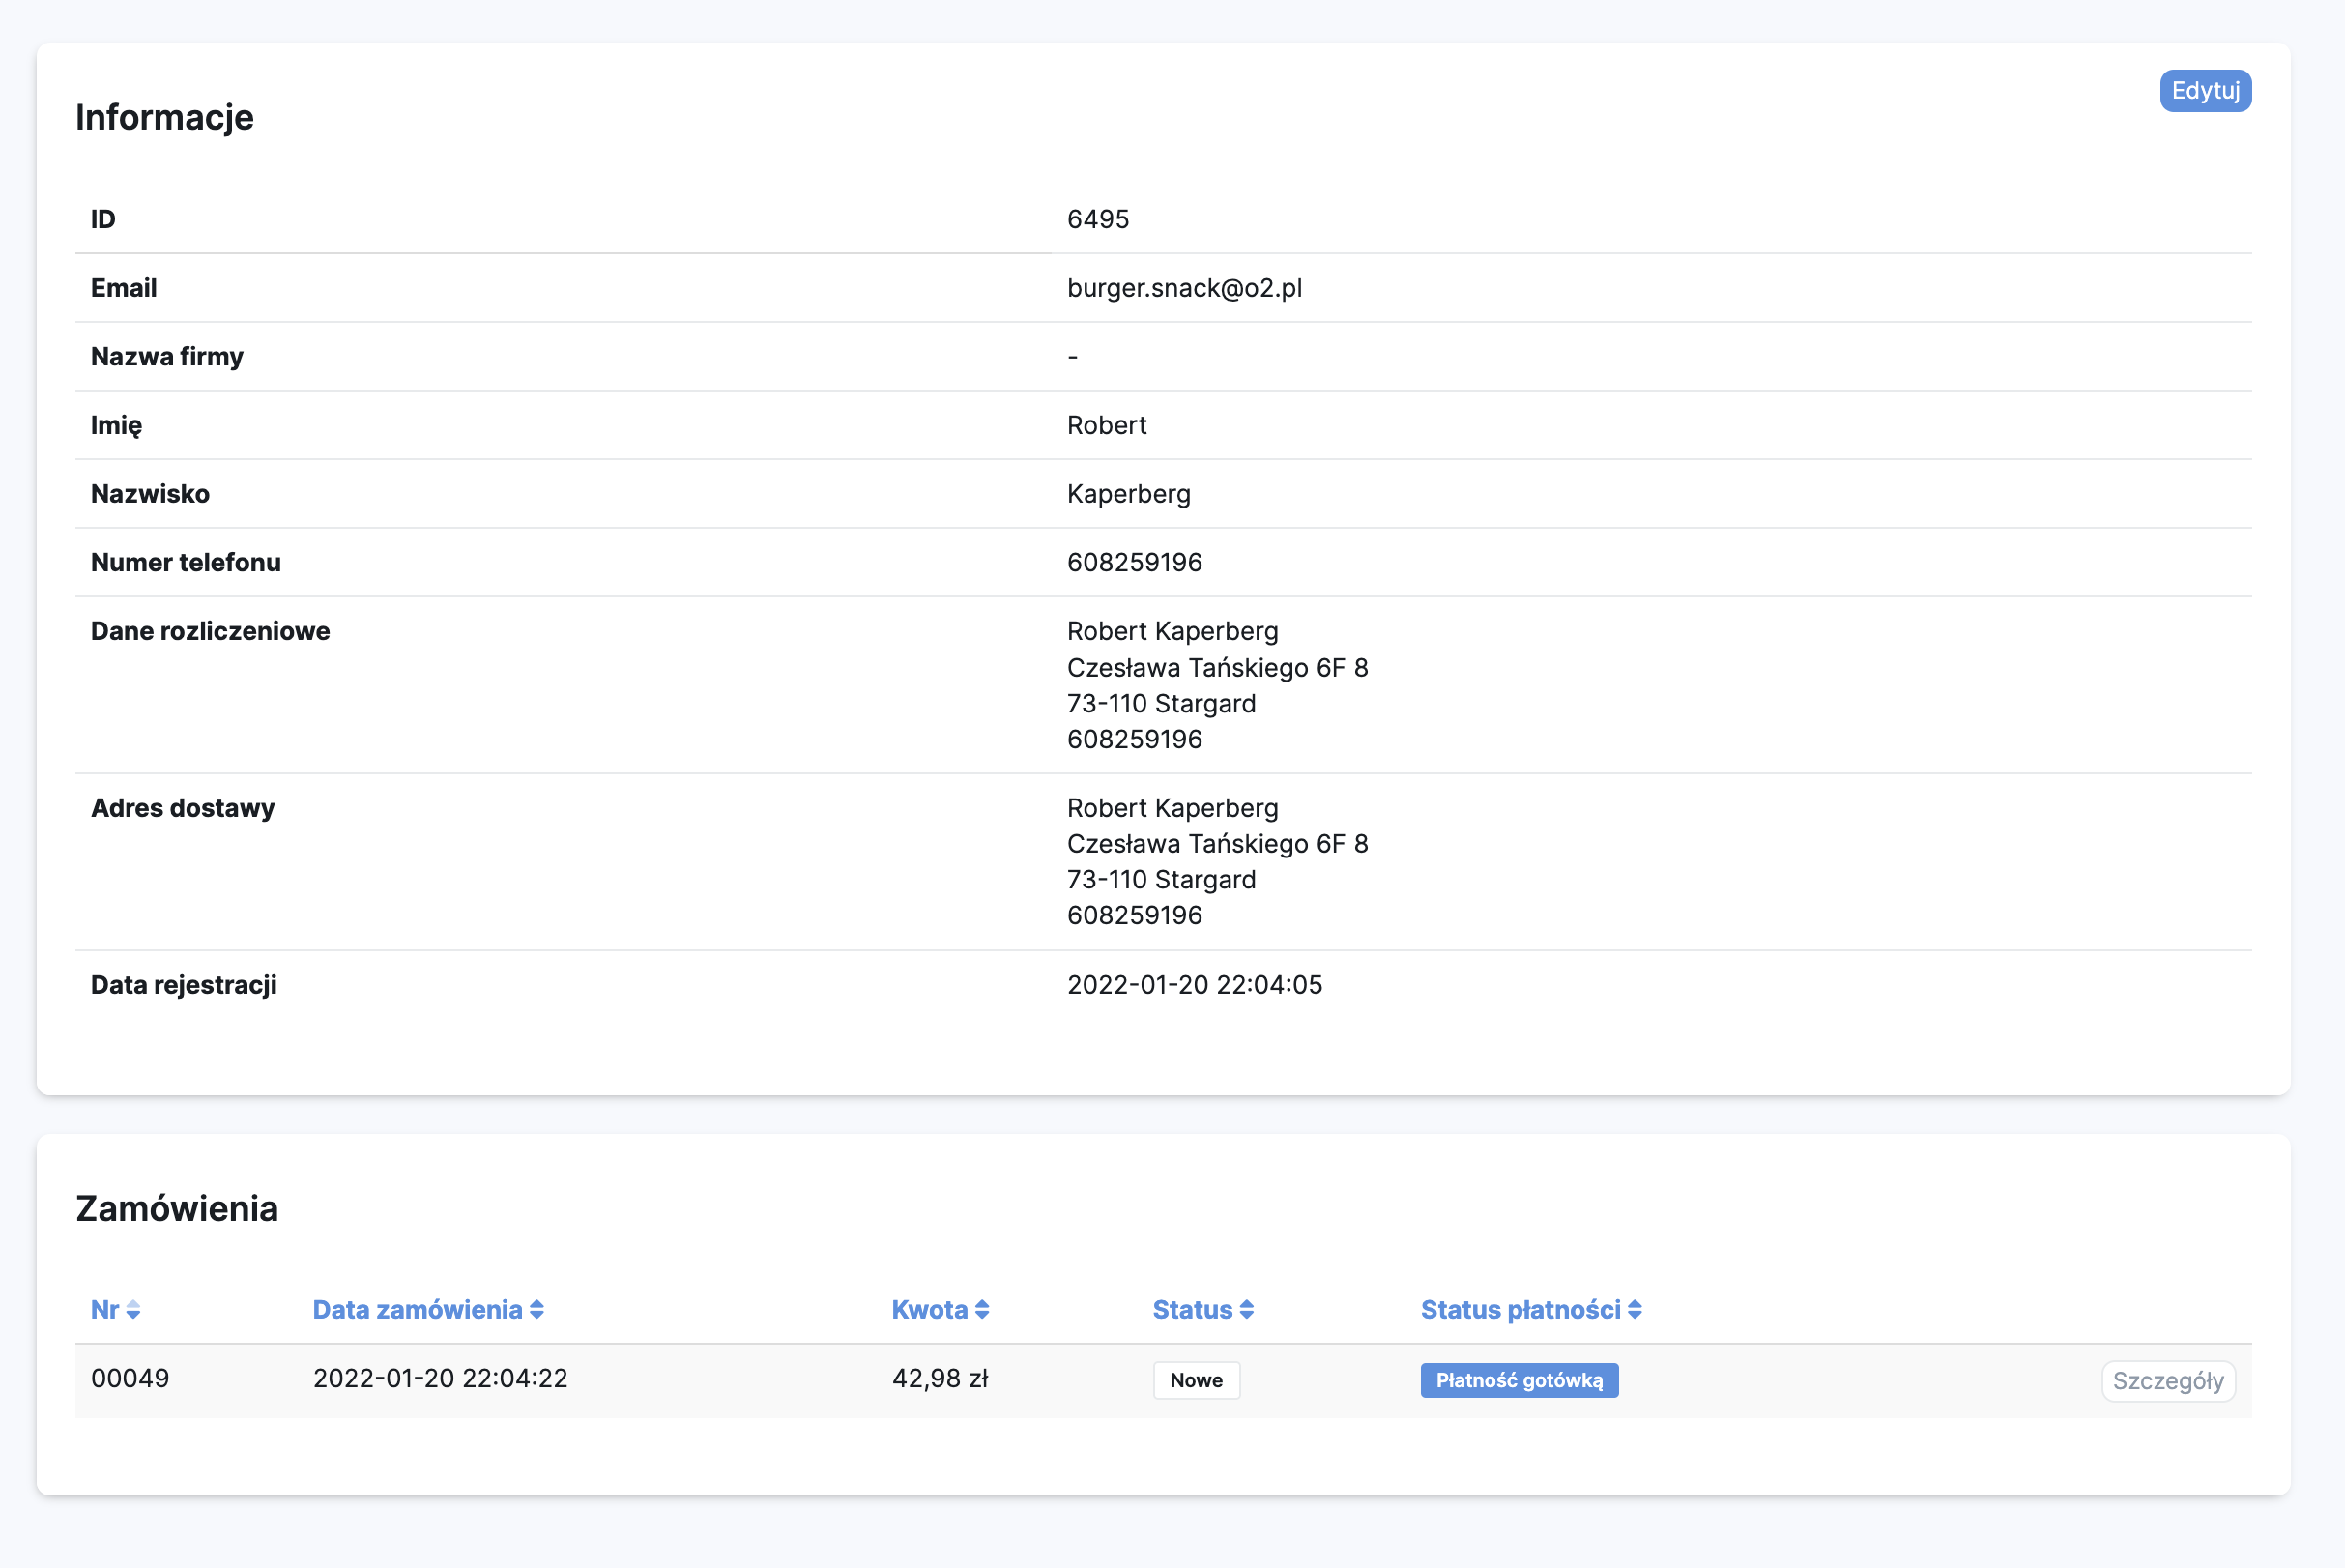Click the Edytuj button
Viewport: 2345px width, 1568px height.
click(2204, 91)
